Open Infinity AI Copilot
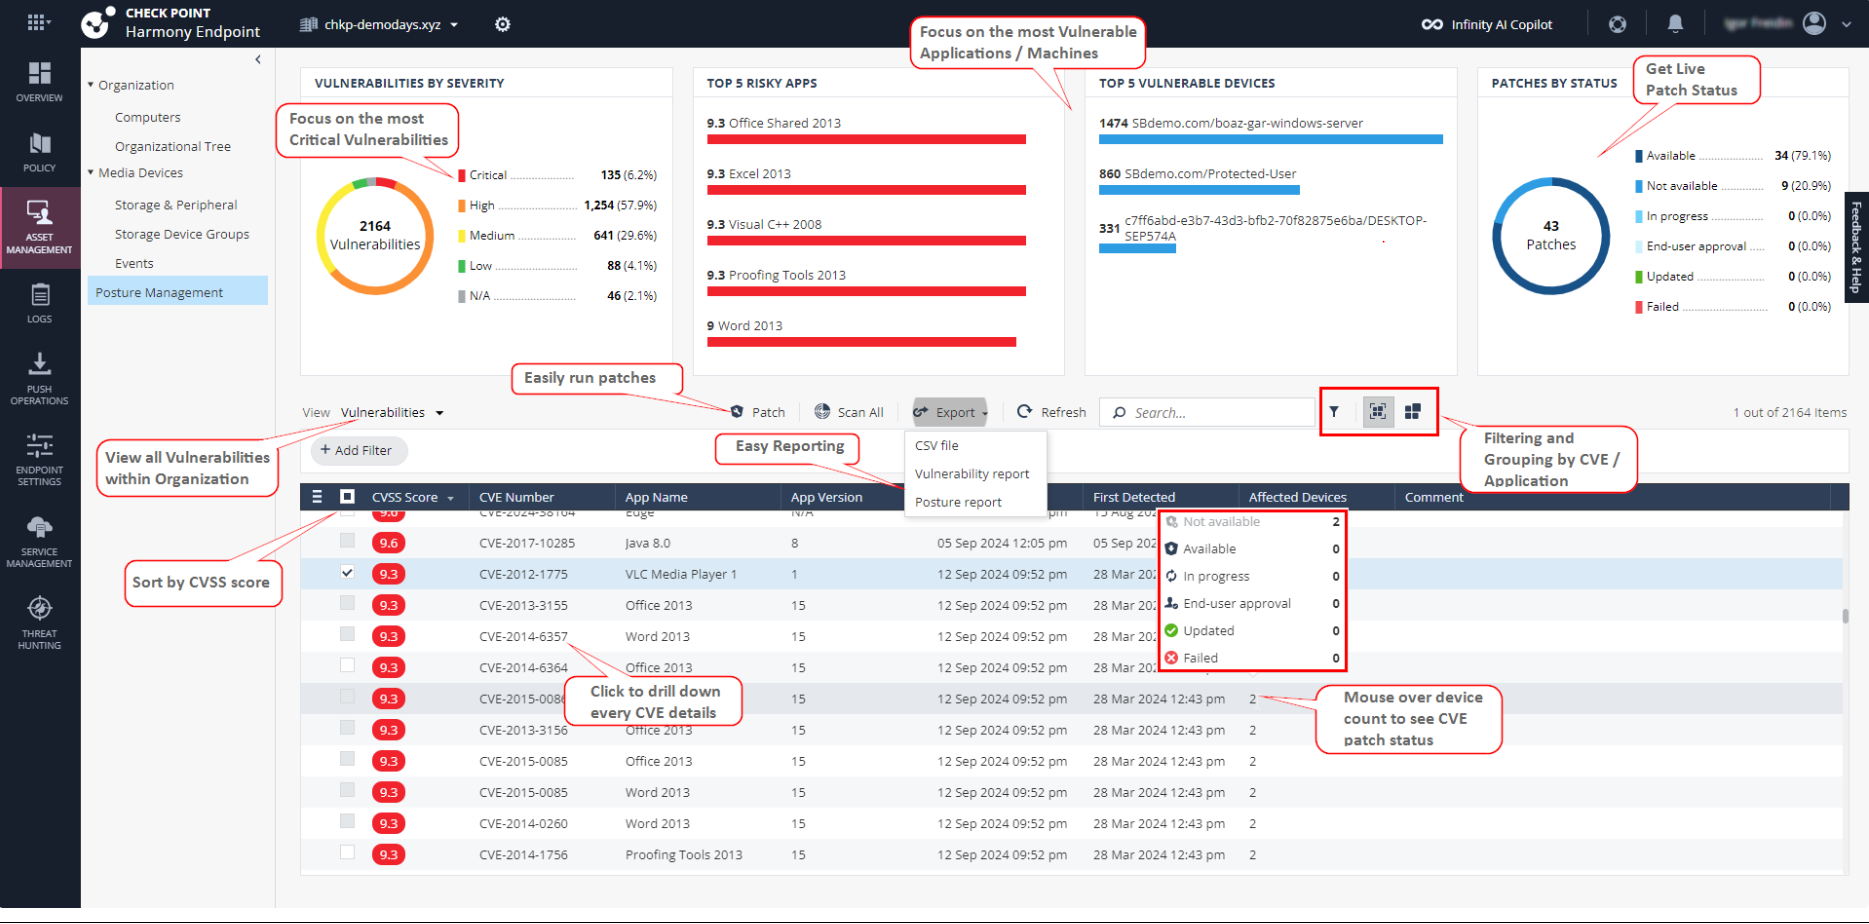 tap(1487, 24)
